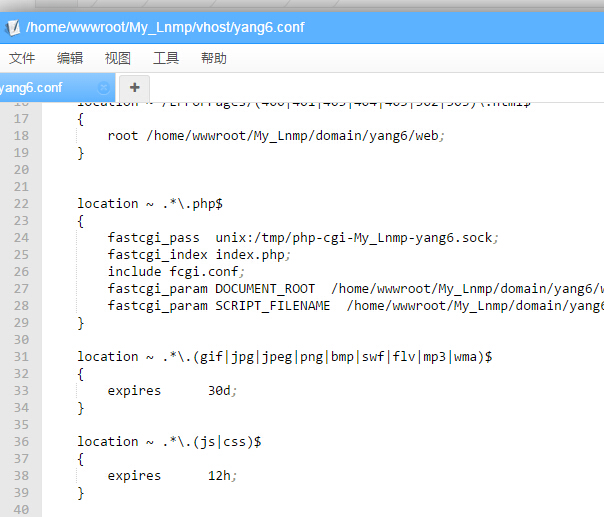Open the 帮助 menu

[x=214, y=58]
